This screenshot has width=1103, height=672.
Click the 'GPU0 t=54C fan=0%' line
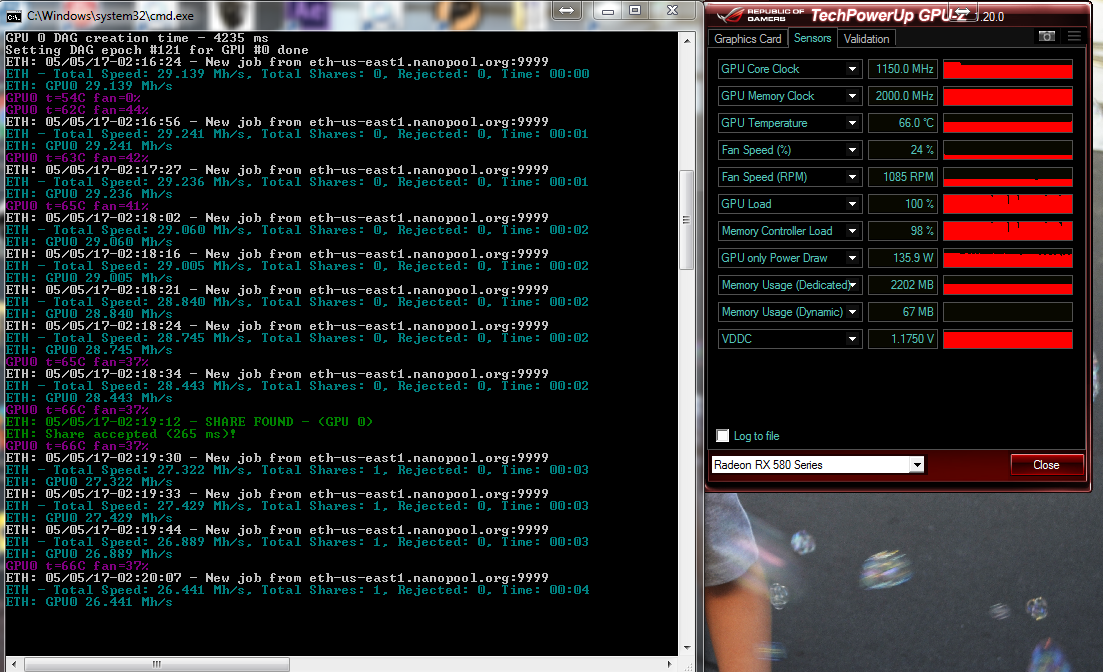click(x=73, y=98)
